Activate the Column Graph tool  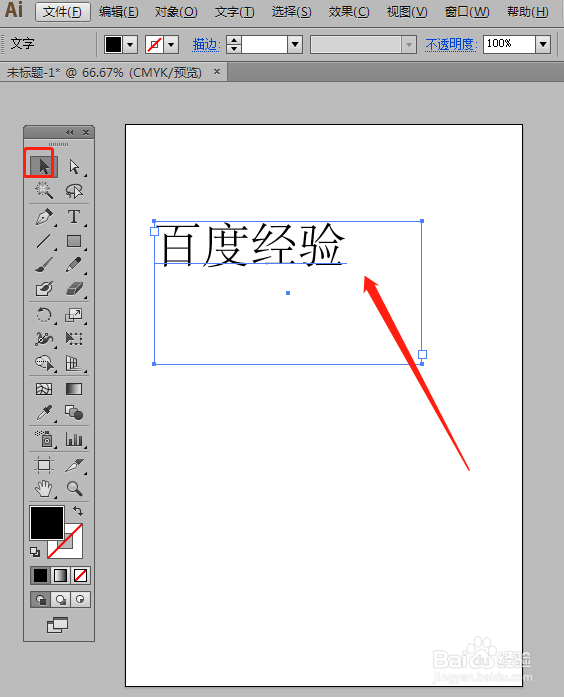point(74,439)
